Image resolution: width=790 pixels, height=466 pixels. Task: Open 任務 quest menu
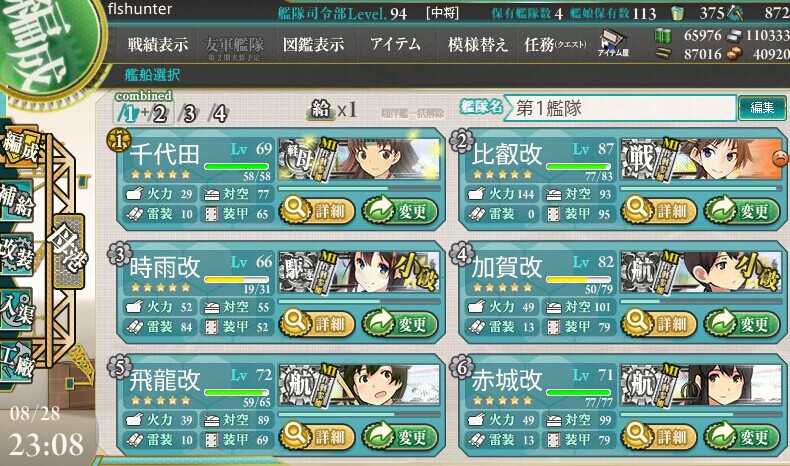click(555, 44)
